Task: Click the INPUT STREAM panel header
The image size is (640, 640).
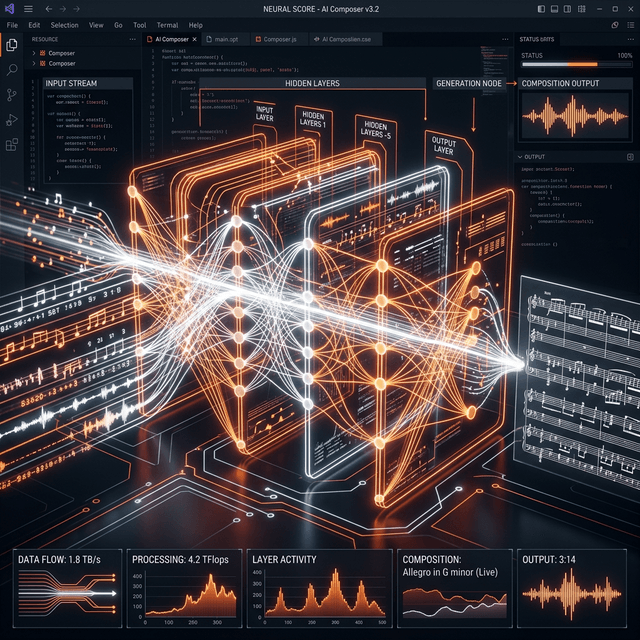Action: (x=88, y=83)
